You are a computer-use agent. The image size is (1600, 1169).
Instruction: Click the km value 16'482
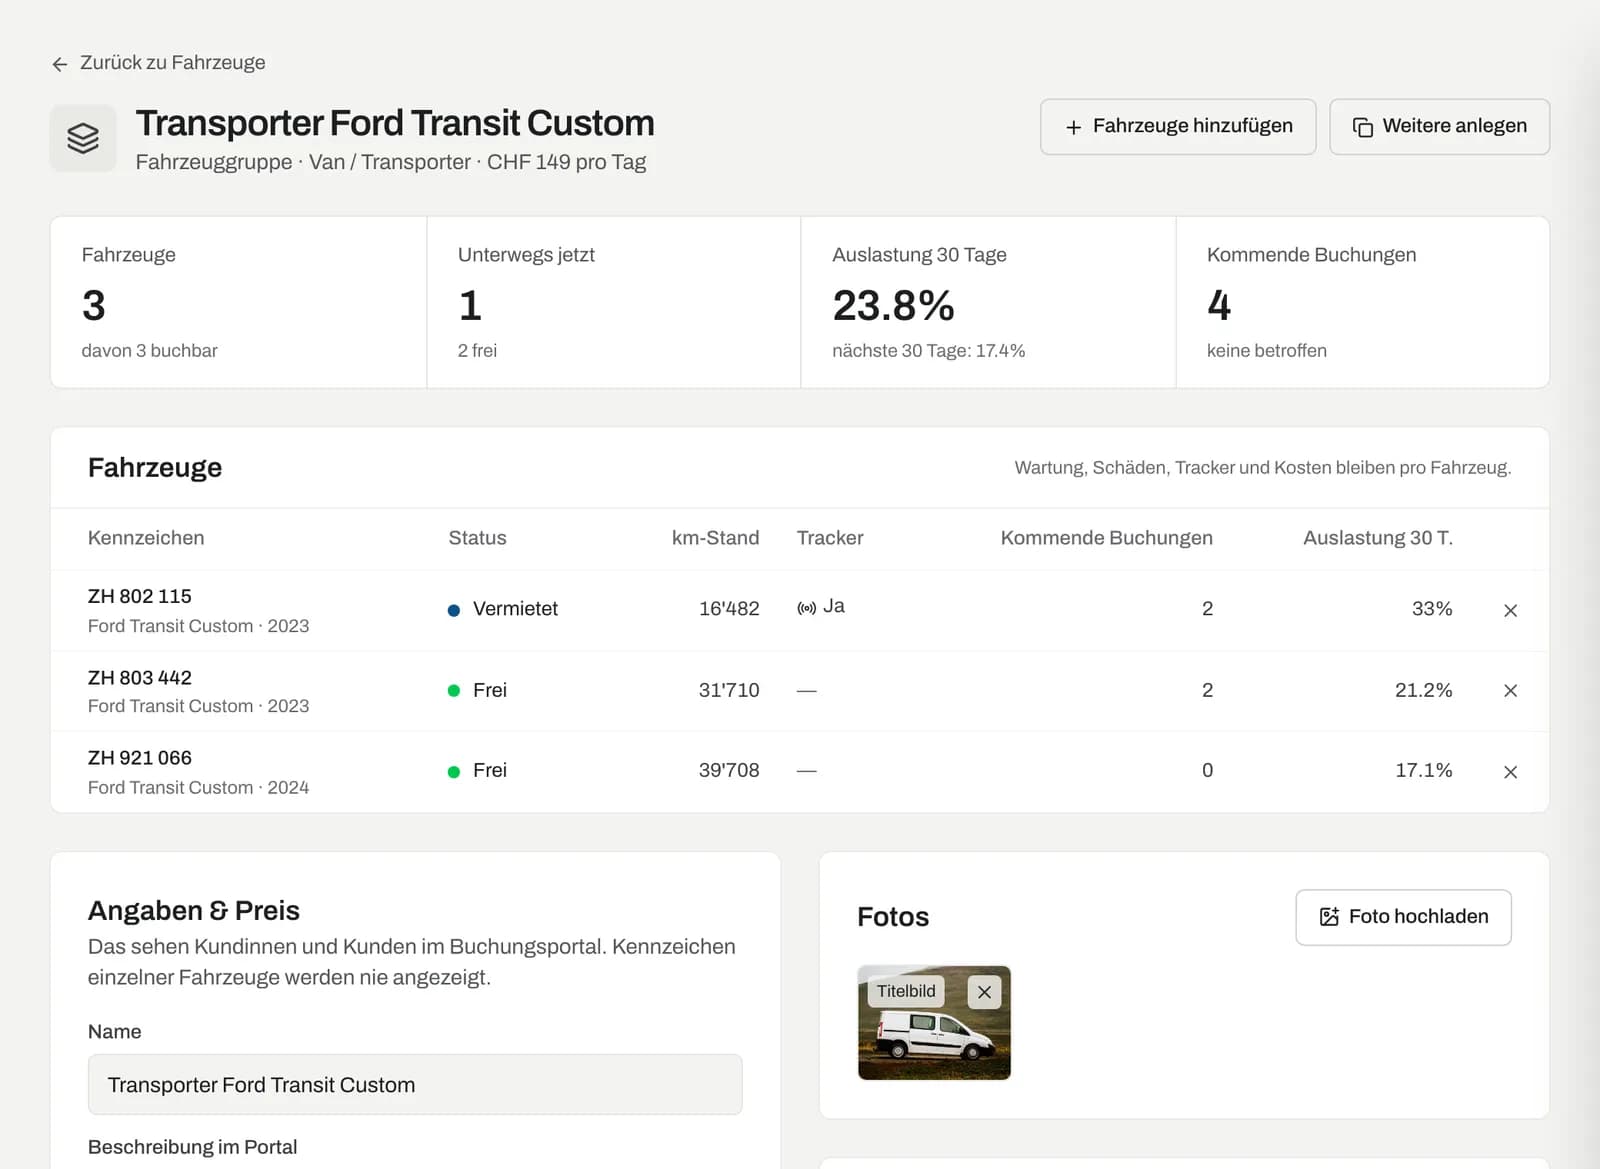tap(729, 609)
